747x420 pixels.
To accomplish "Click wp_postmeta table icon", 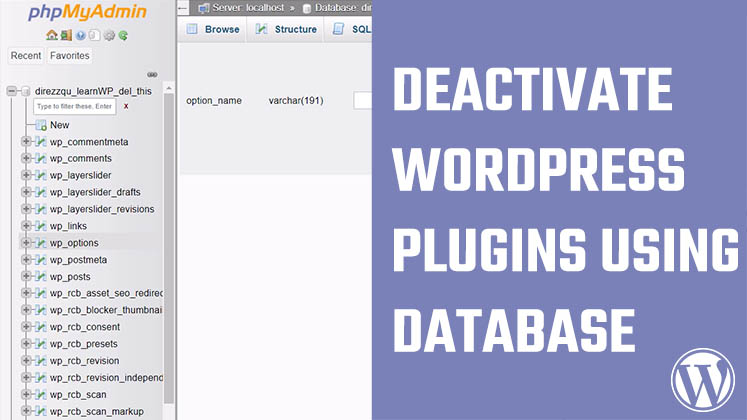I will [41, 260].
